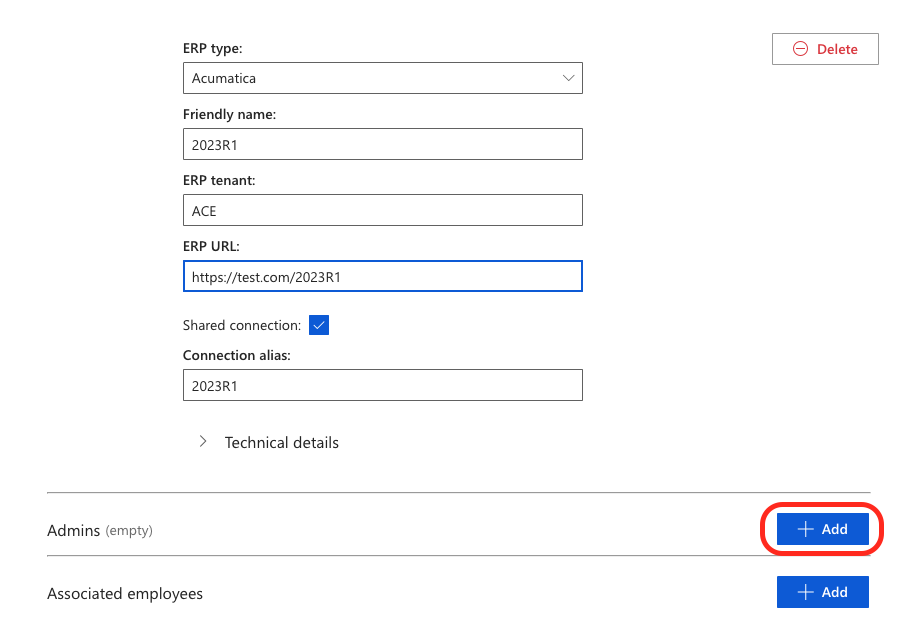The width and height of the screenshot is (902, 625).
Task: Focus the Friendly name input field
Action: (x=382, y=144)
